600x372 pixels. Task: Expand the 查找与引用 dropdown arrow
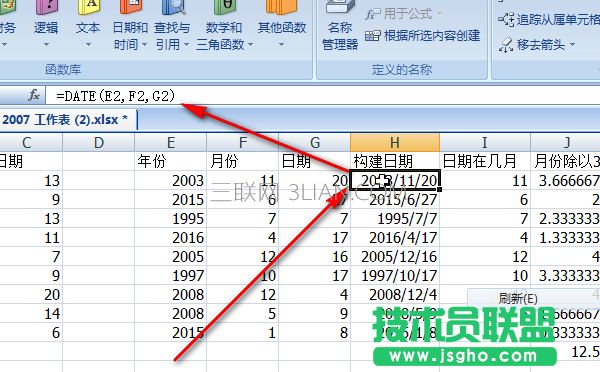pyautogui.click(x=186, y=44)
